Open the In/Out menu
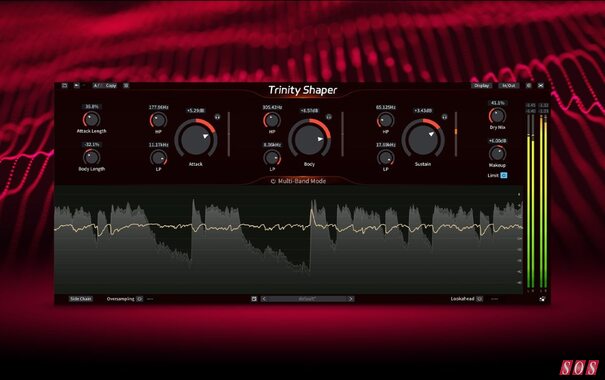 (x=509, y=86)
